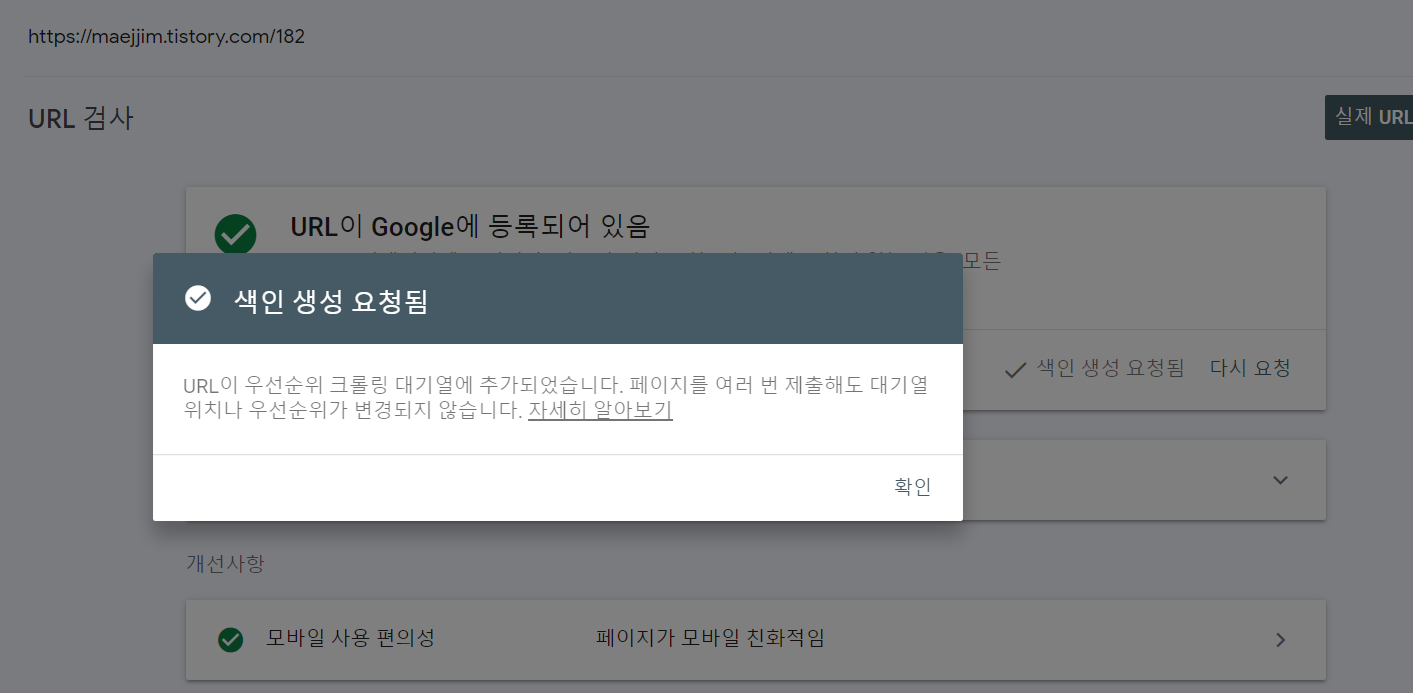The image size is (1413, 693).
Task: Expand the collapsed coverage section chevron
Action: click(x=1280, y=480)
